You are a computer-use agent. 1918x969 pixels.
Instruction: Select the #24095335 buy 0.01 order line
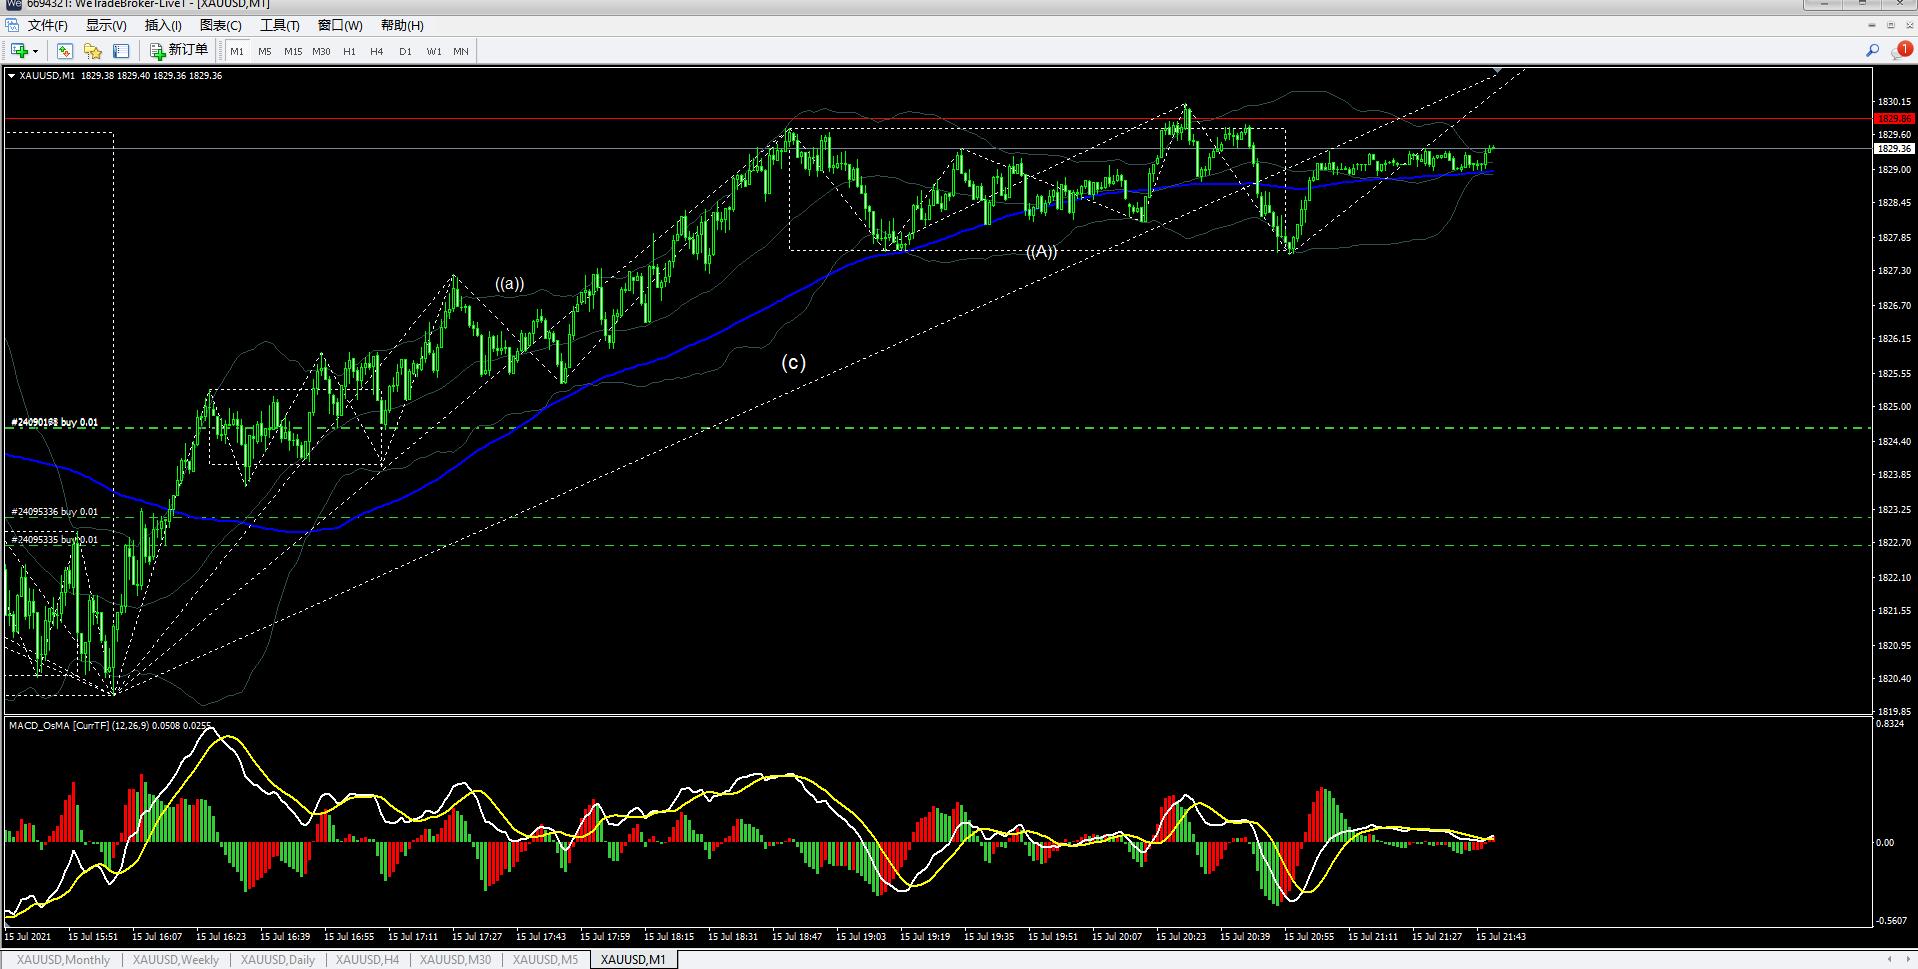tap(55, 540)
